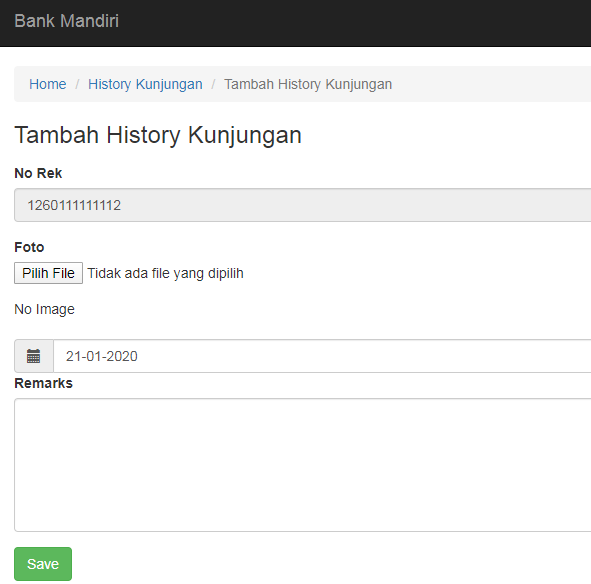Click the No Image placeholder text
Image resolution: width=591 pixels, height=584 pixels.
click(44, 309)
